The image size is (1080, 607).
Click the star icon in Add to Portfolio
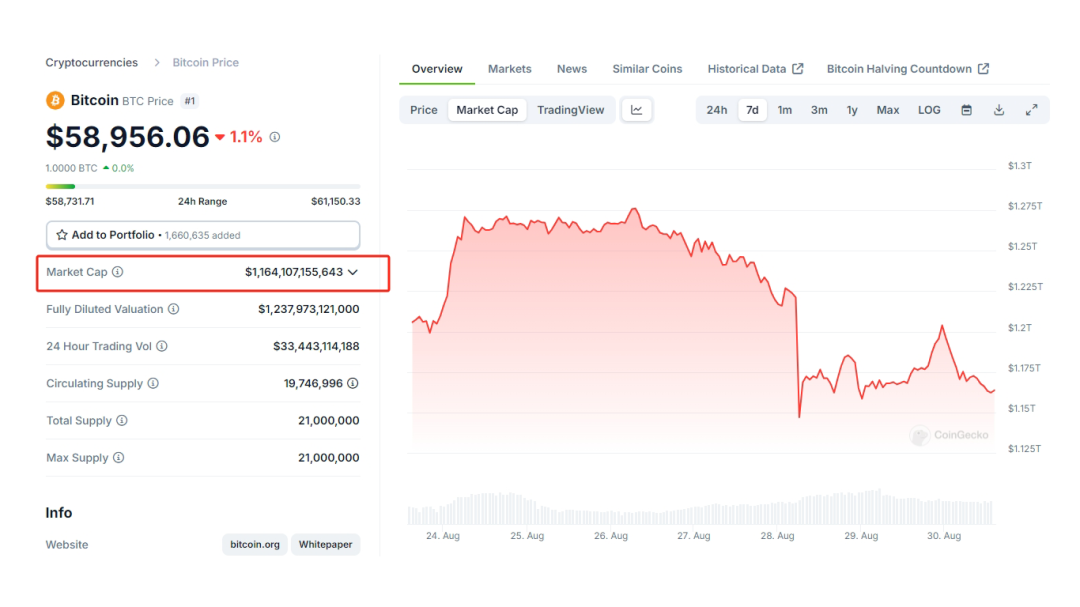[62, 235]
